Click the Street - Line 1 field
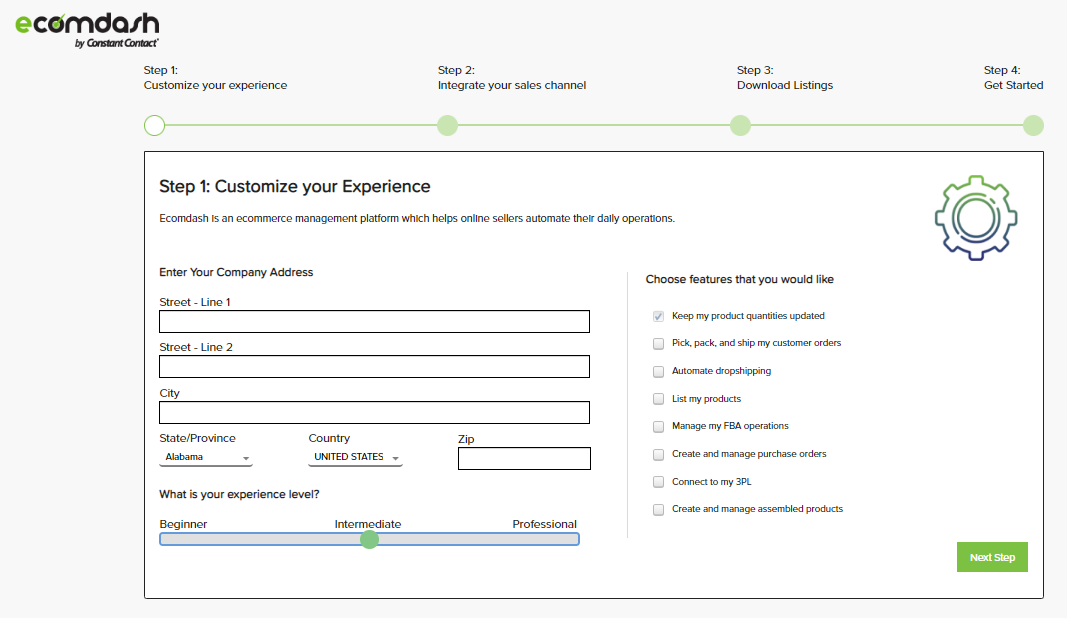 point(374,321)
